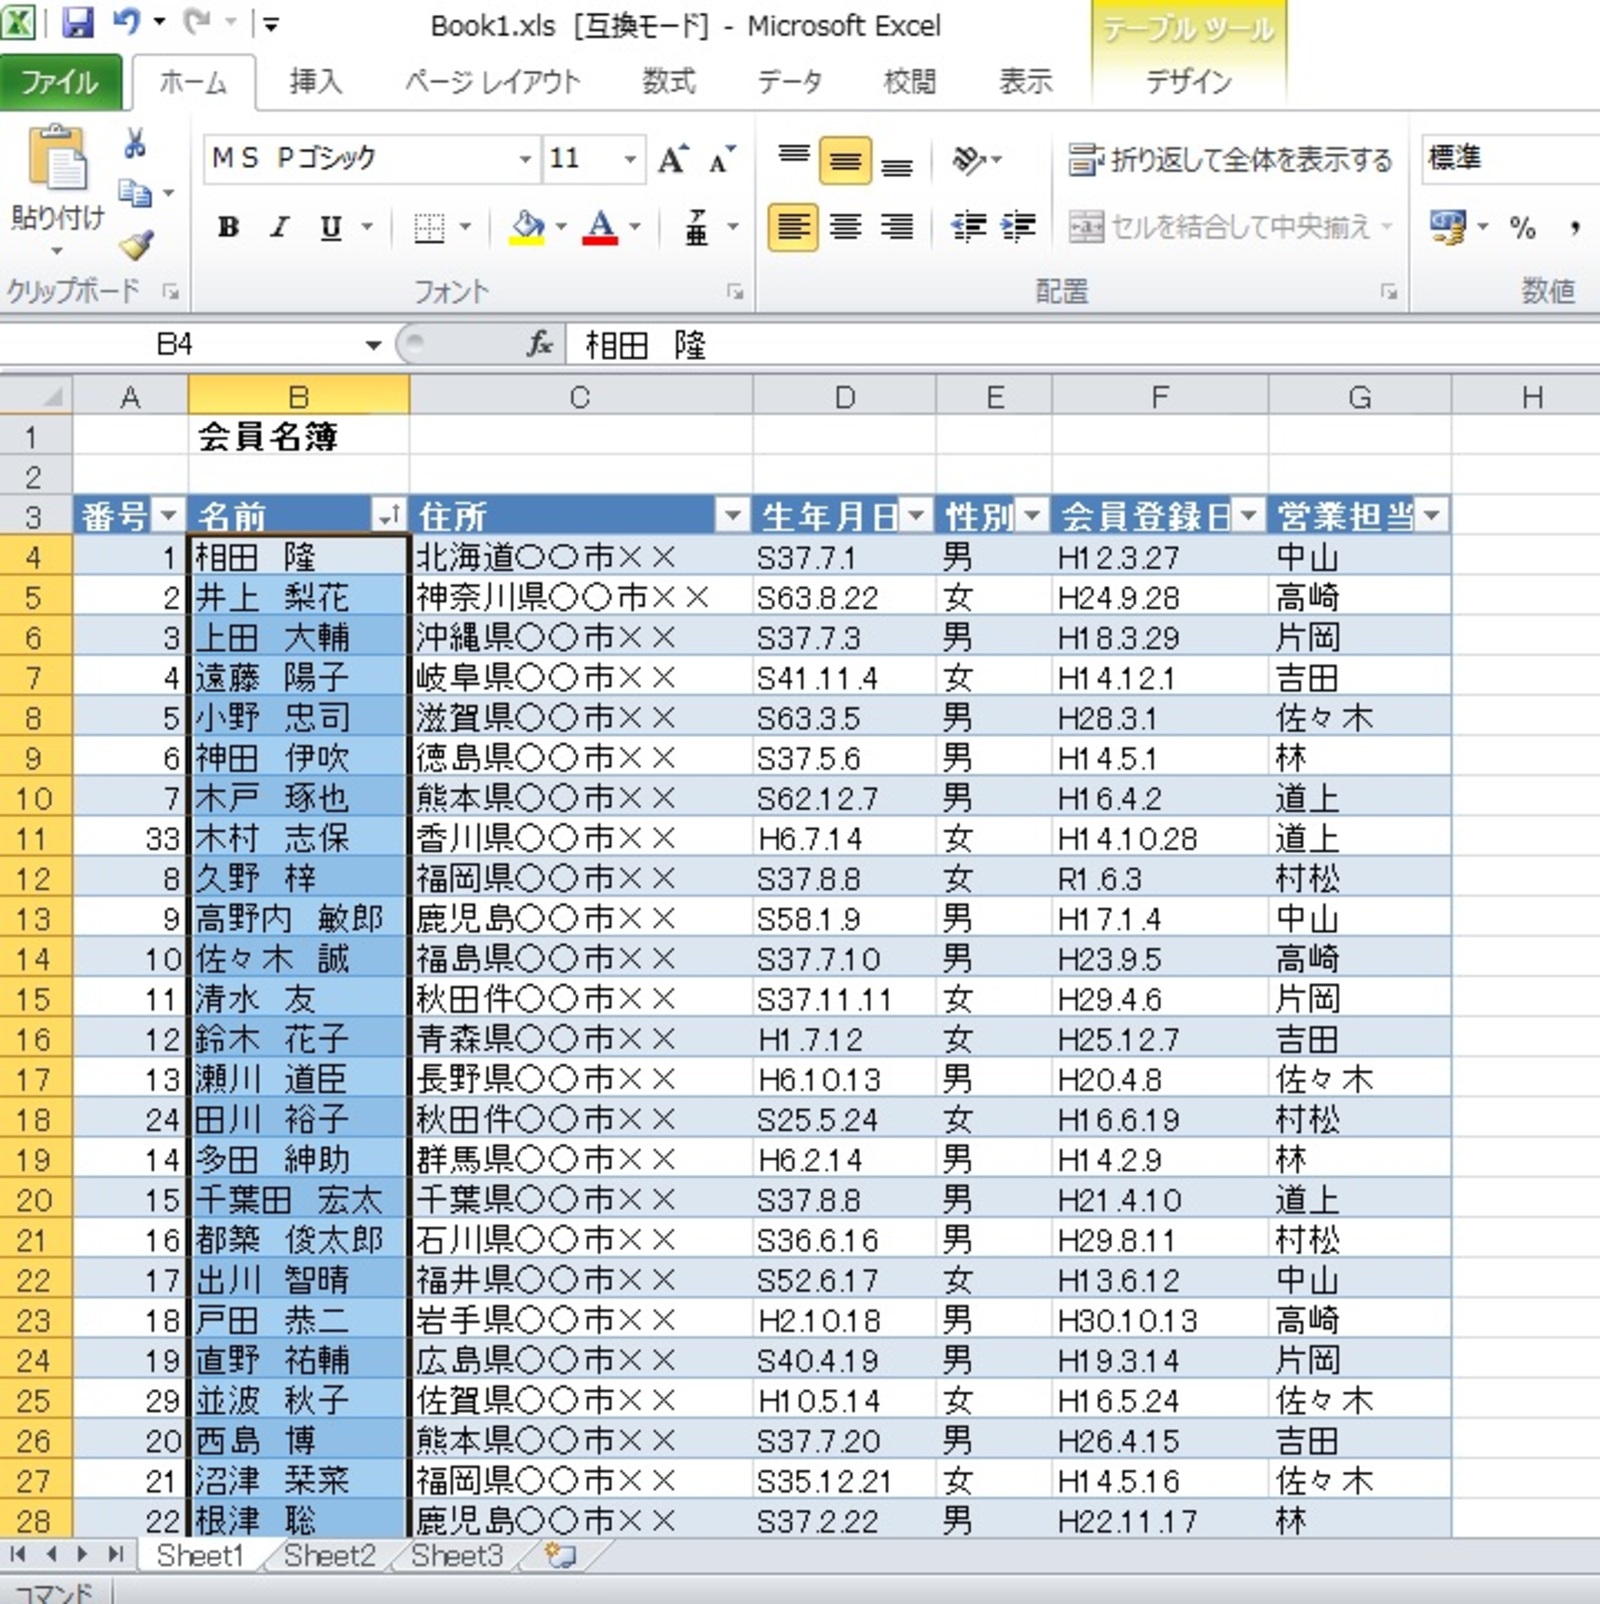Apply yellow fill color bucket

coord(527,228)
